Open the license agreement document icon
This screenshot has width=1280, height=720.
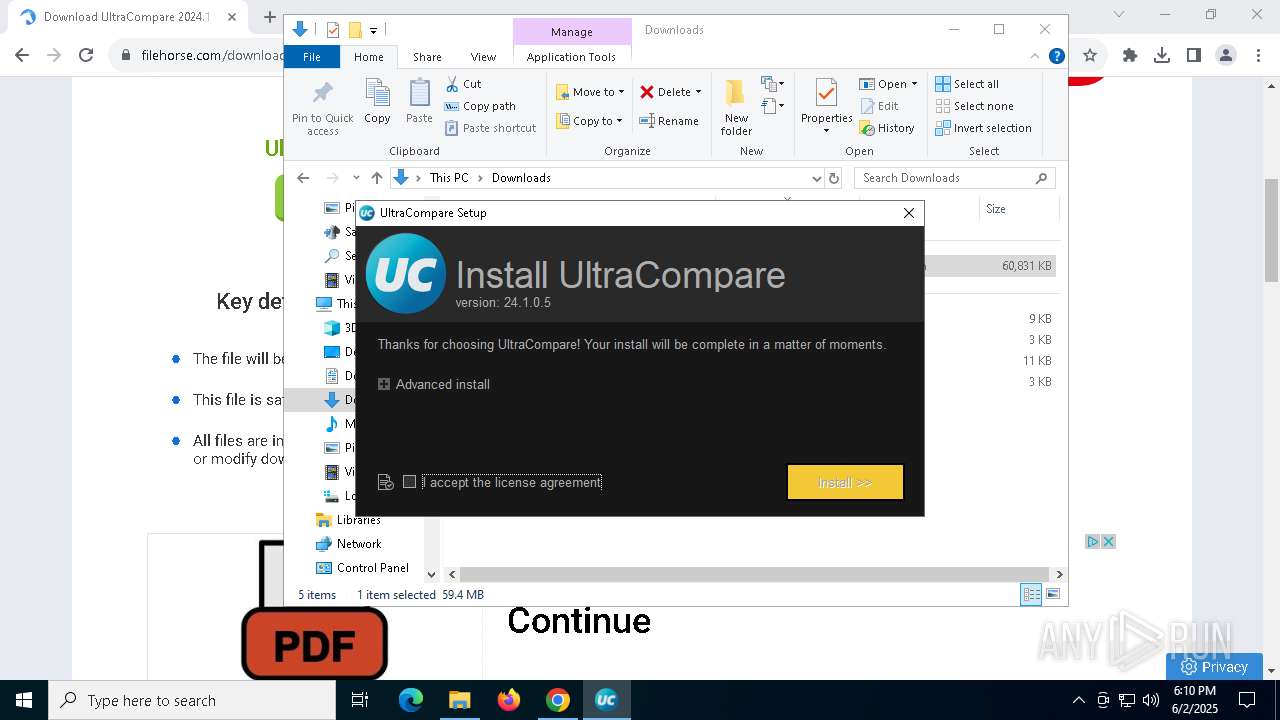(386, 482)
